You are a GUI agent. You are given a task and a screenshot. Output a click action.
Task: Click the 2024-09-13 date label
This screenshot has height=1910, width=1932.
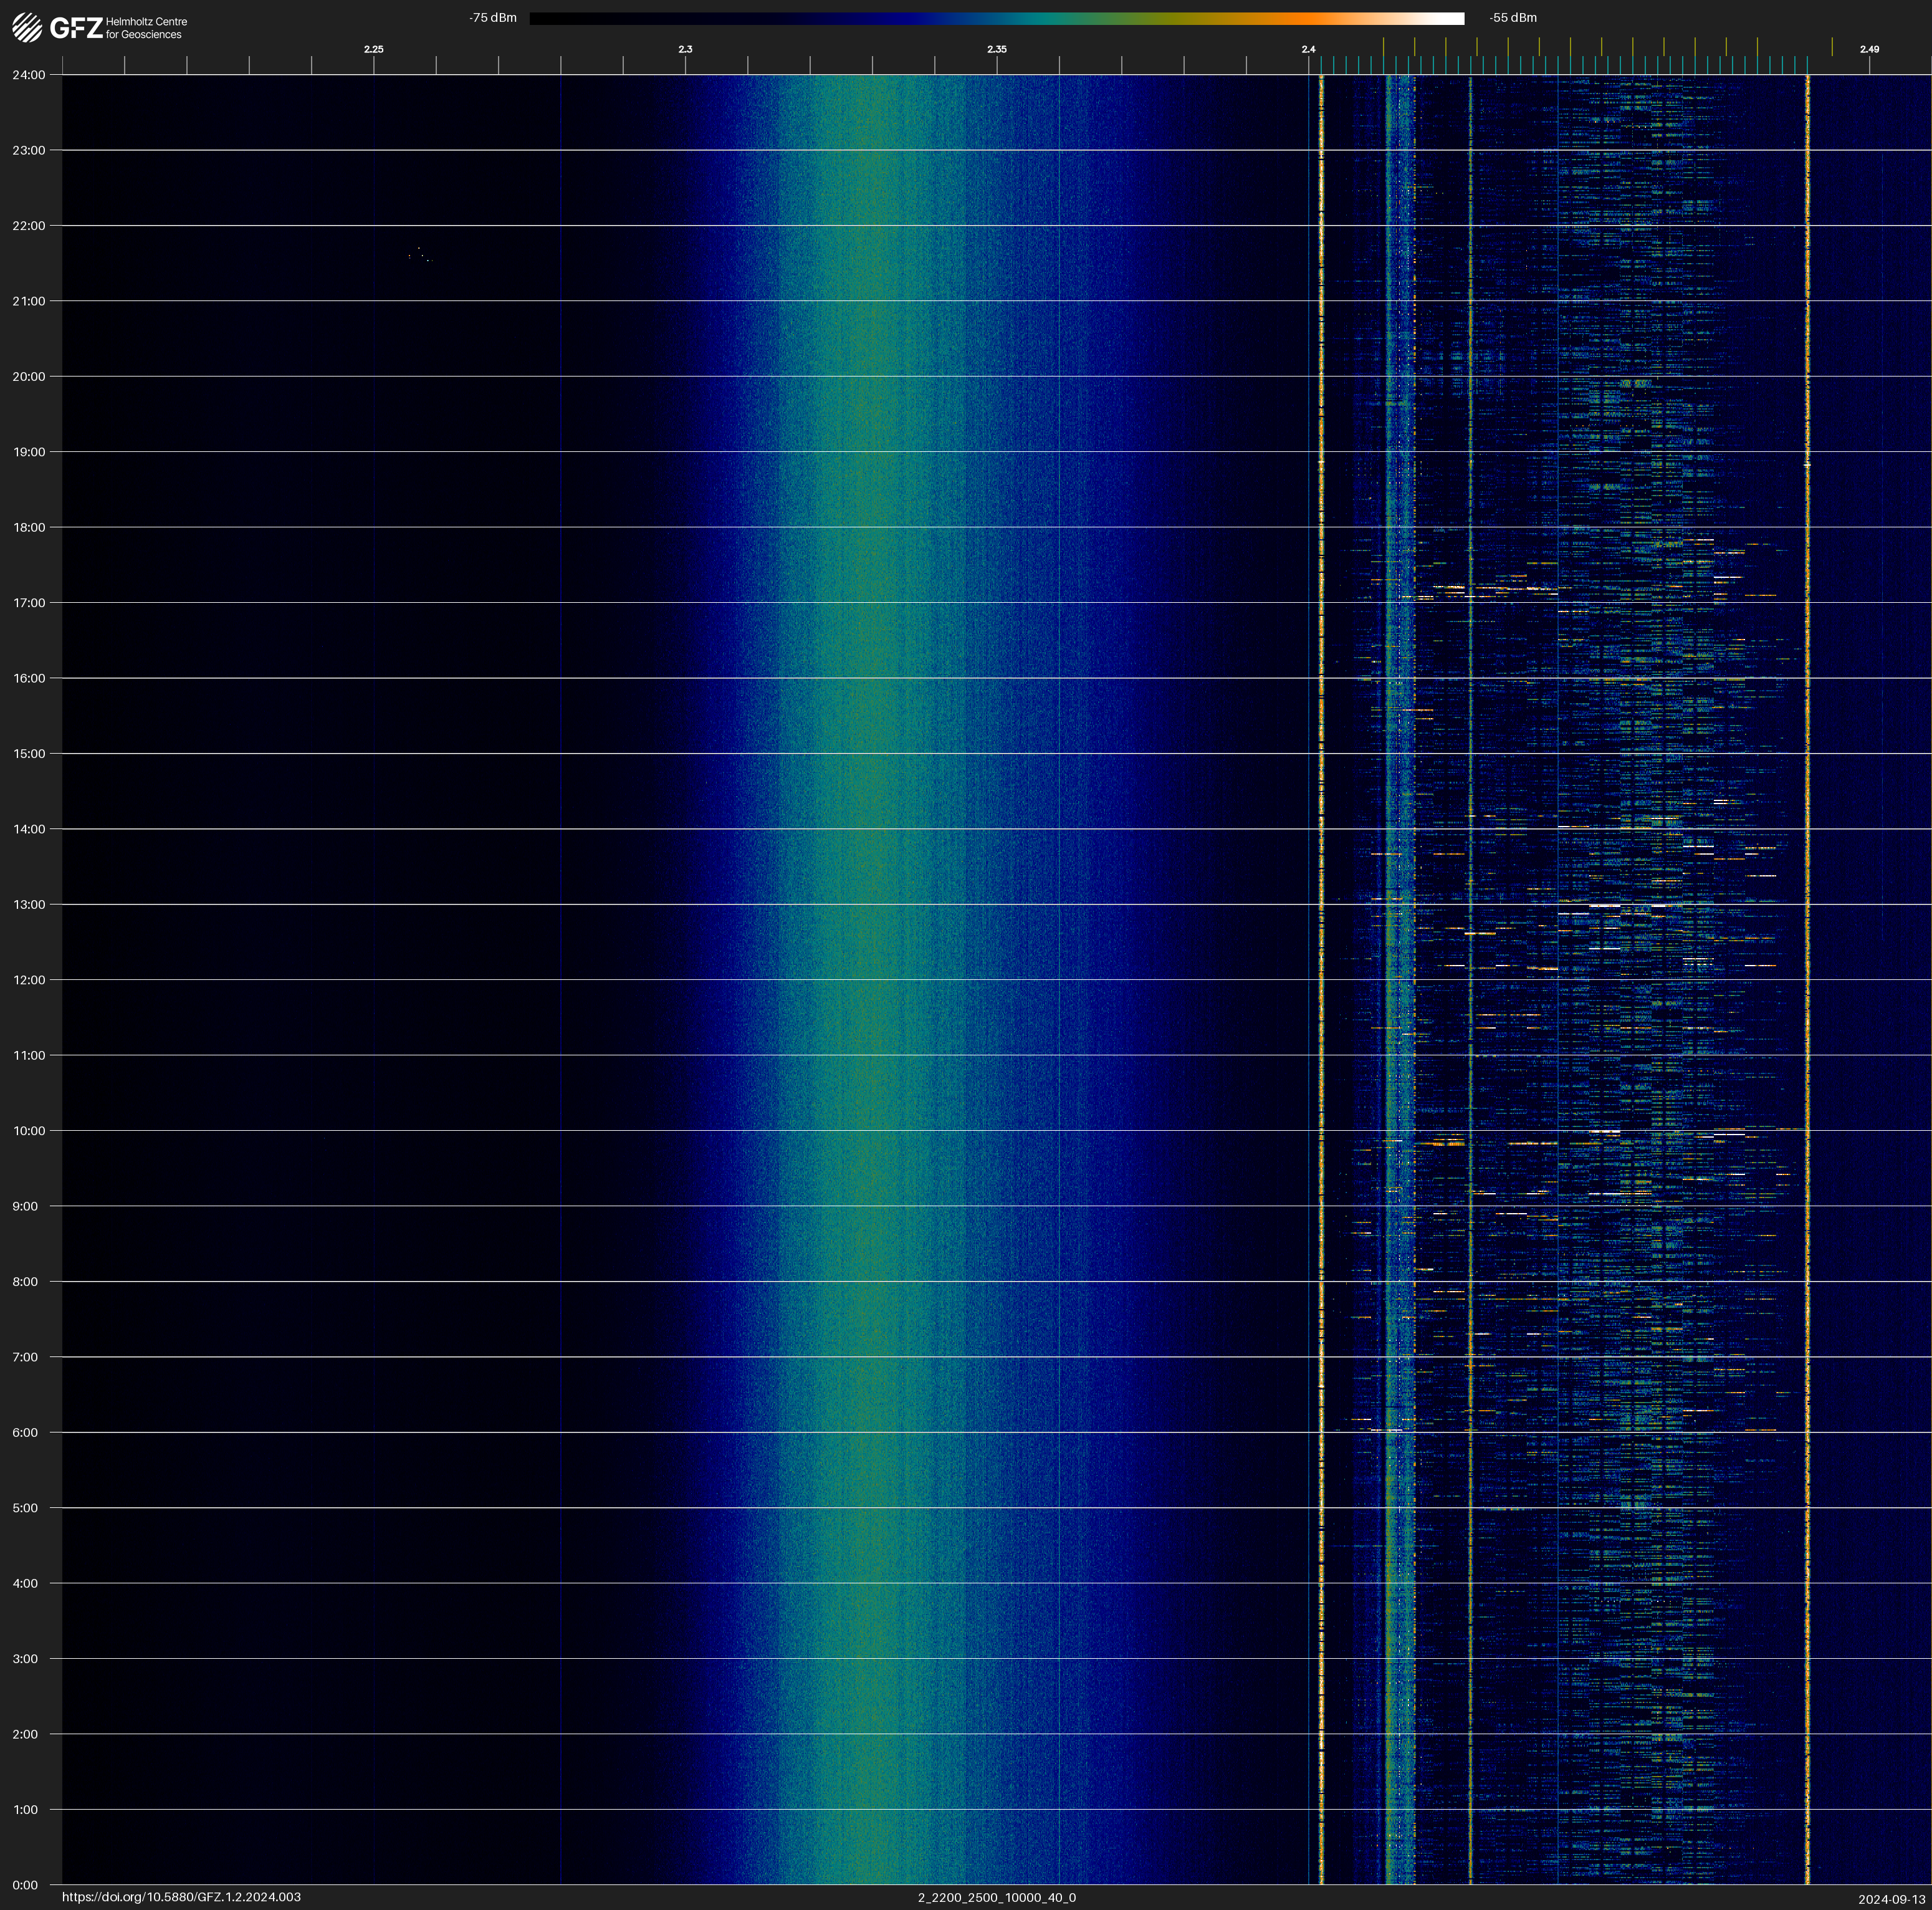coord(1892,1898)
